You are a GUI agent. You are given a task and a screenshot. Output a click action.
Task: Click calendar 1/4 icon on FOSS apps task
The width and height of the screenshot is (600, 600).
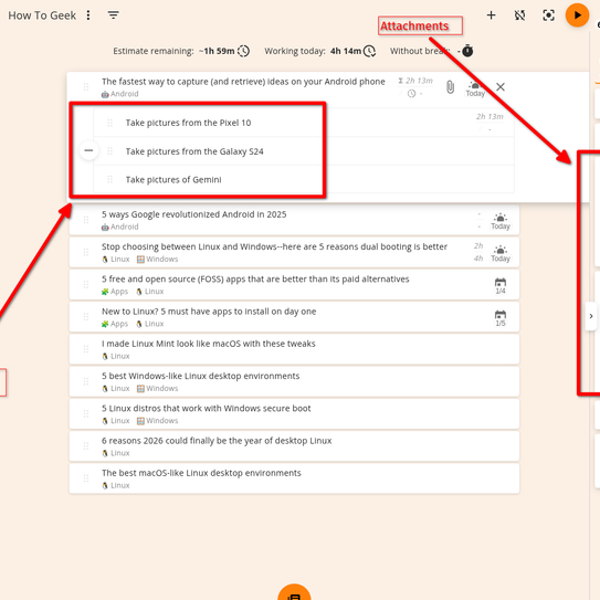click(x=500, y=285)
